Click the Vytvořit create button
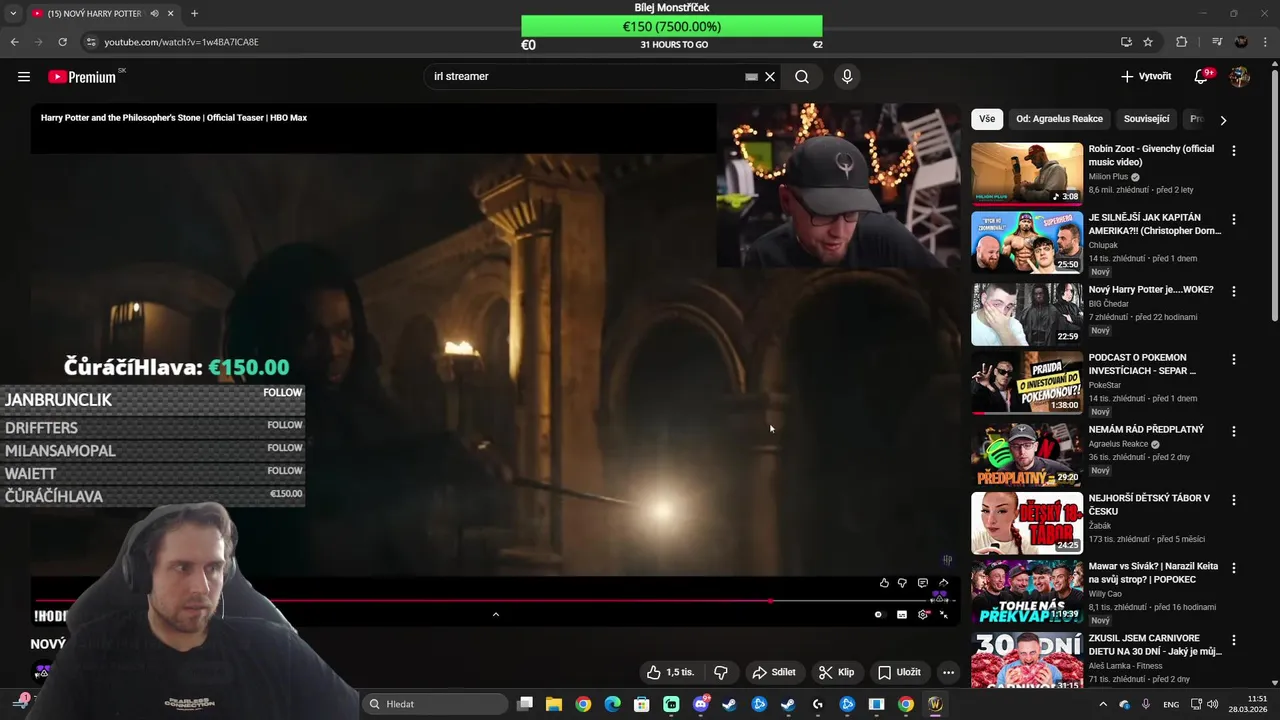Viewport: 1280px width, 720px height. tap(1146, 77)
